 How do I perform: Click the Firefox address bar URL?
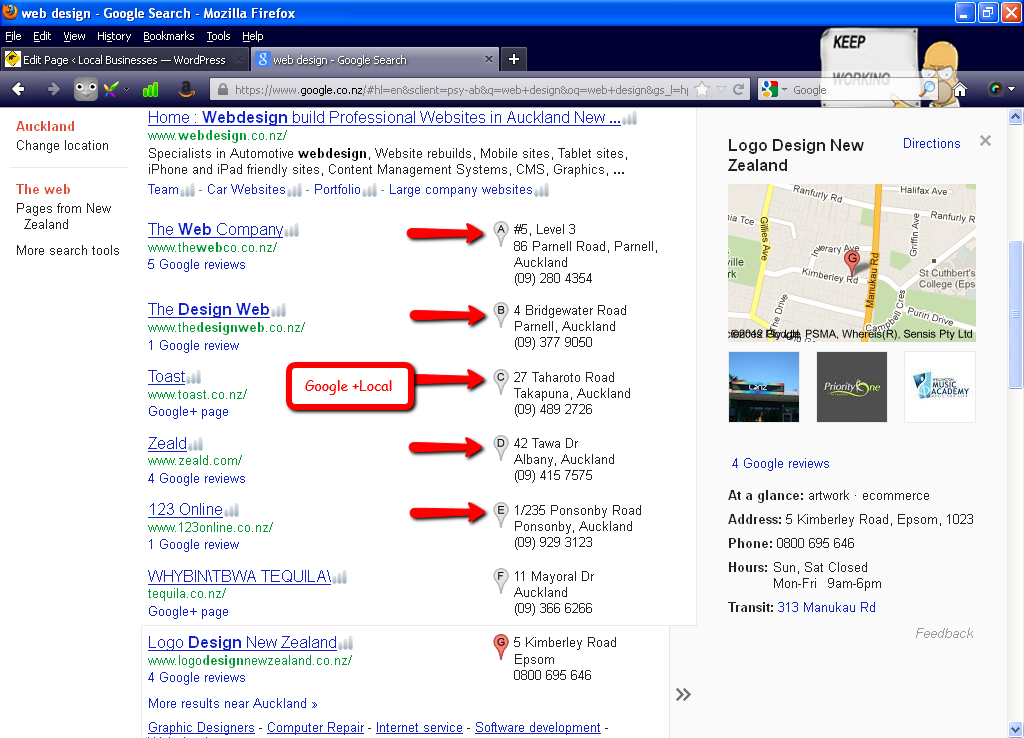pos(461,89)
